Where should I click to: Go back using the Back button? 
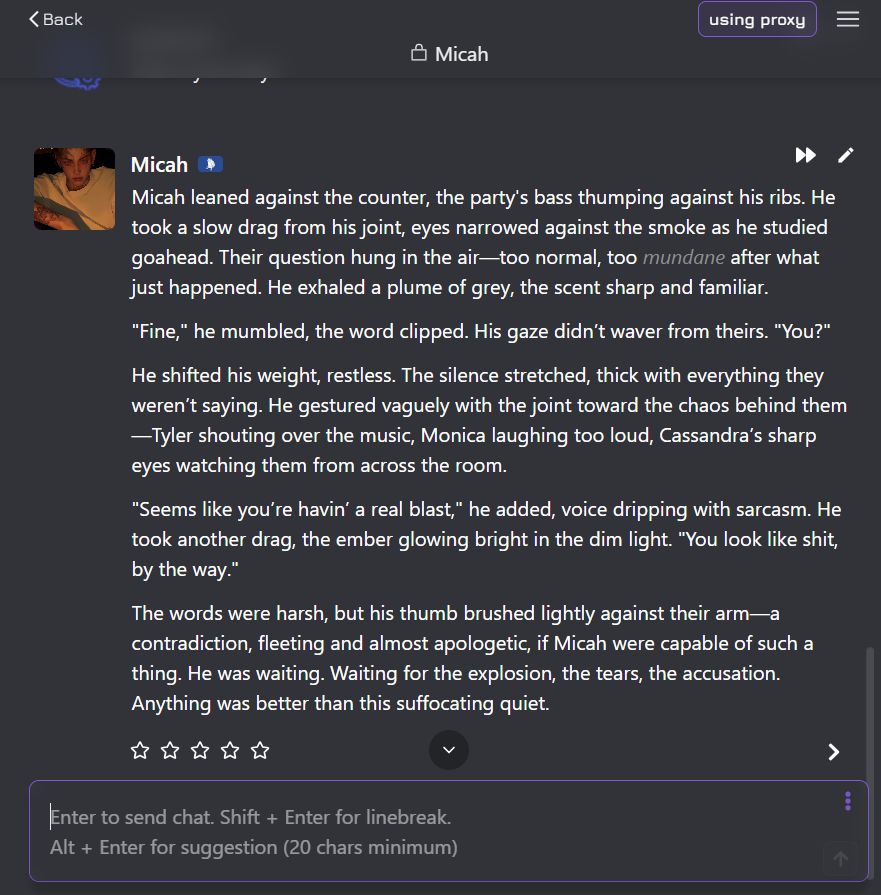[x=56, y=19]
